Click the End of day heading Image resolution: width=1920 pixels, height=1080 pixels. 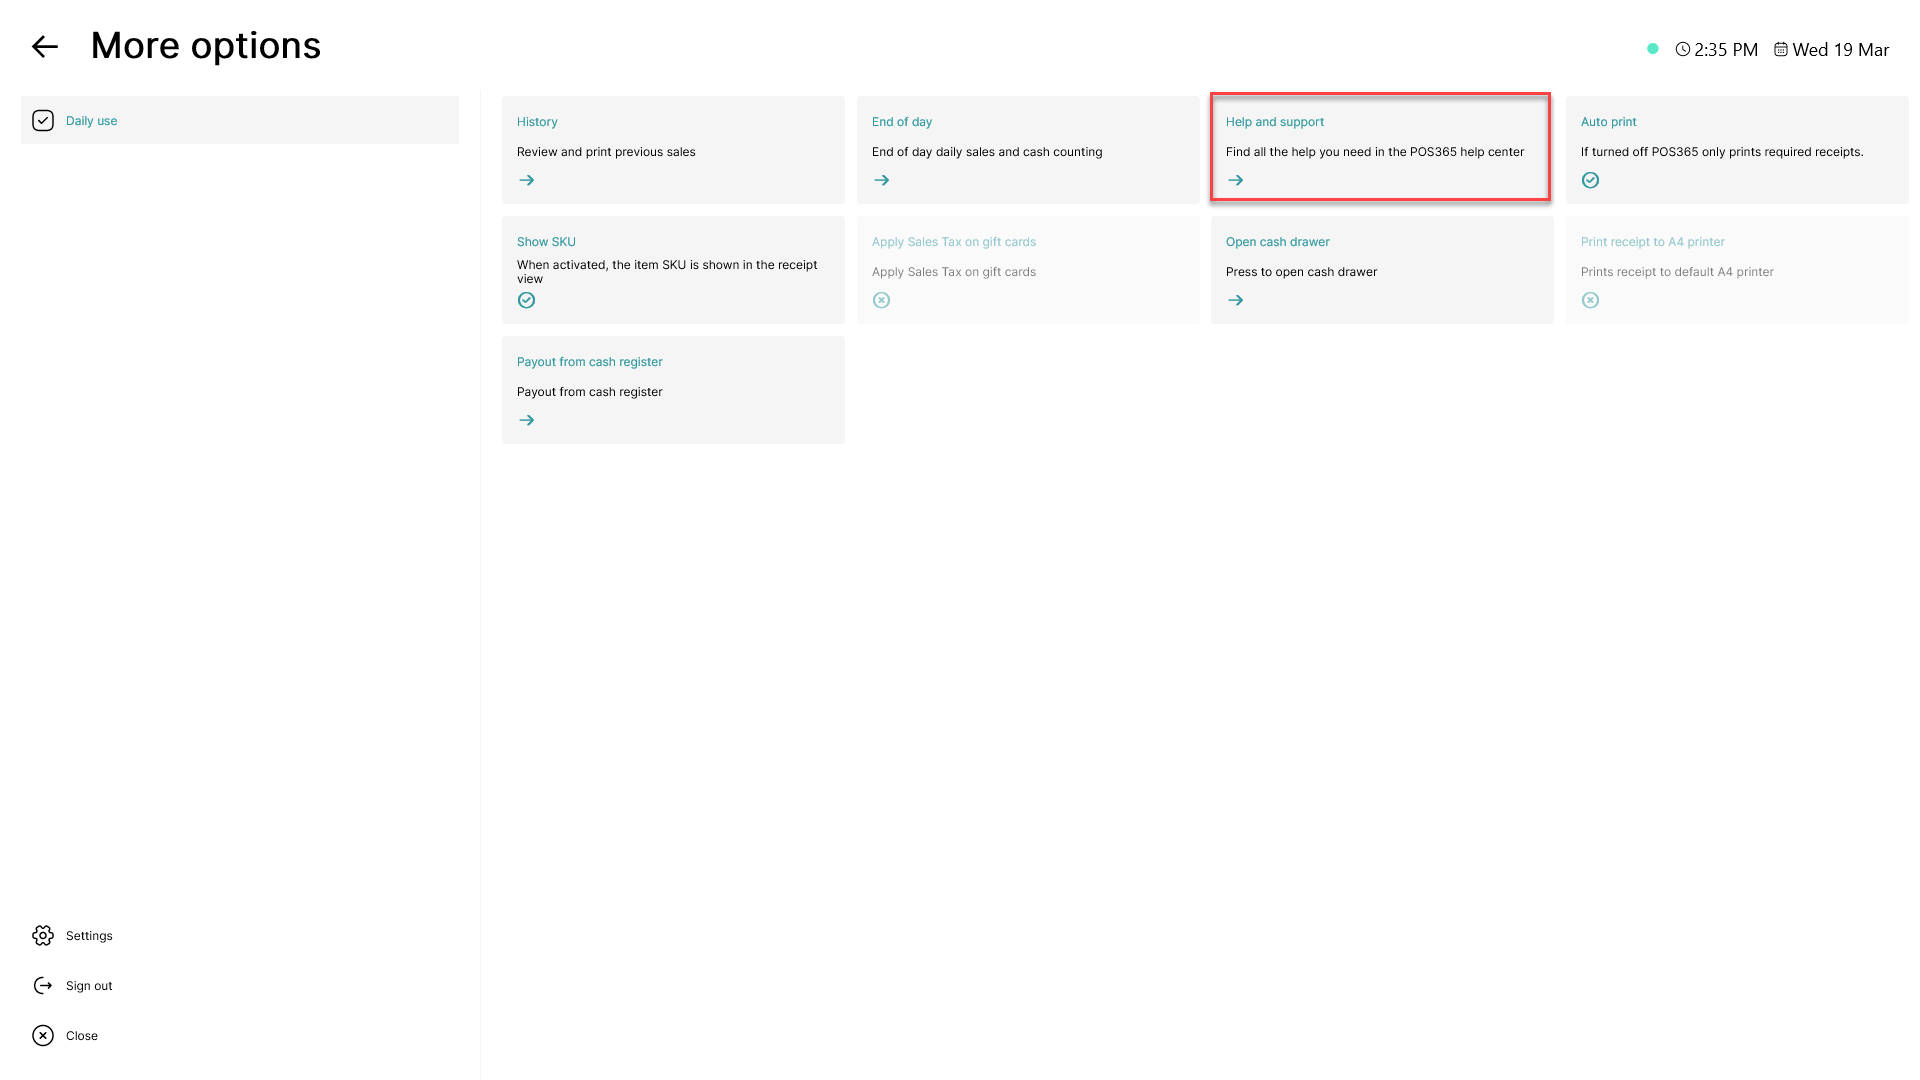[x=902, y=122]
